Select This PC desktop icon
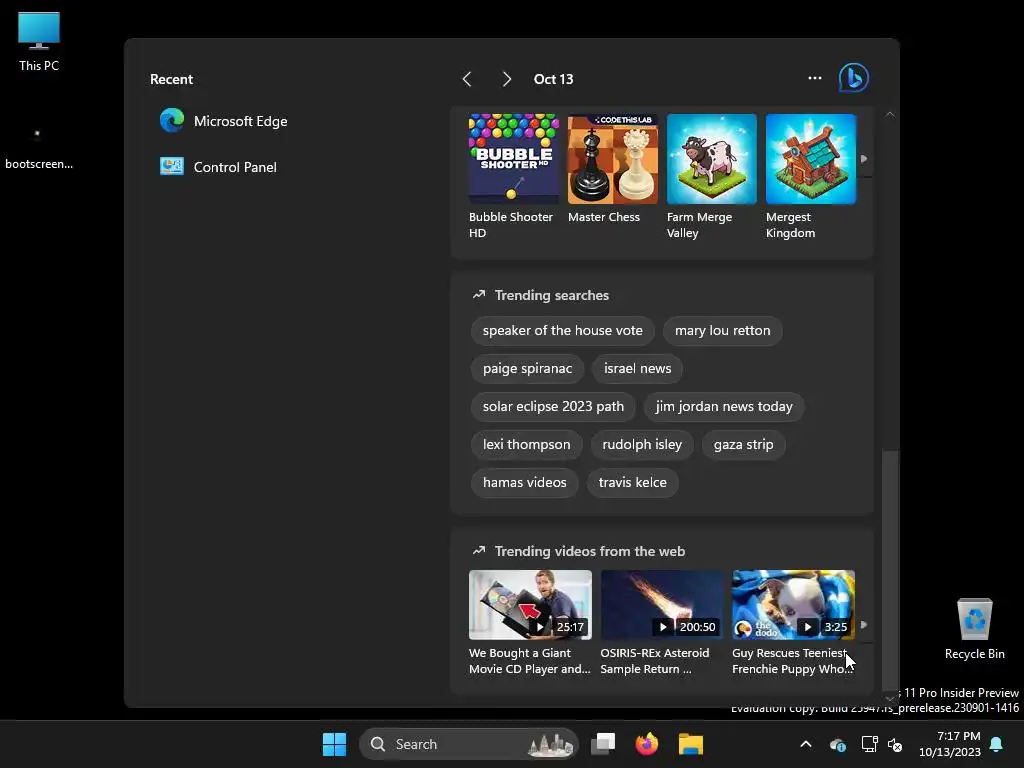 [x=39, y=41]
